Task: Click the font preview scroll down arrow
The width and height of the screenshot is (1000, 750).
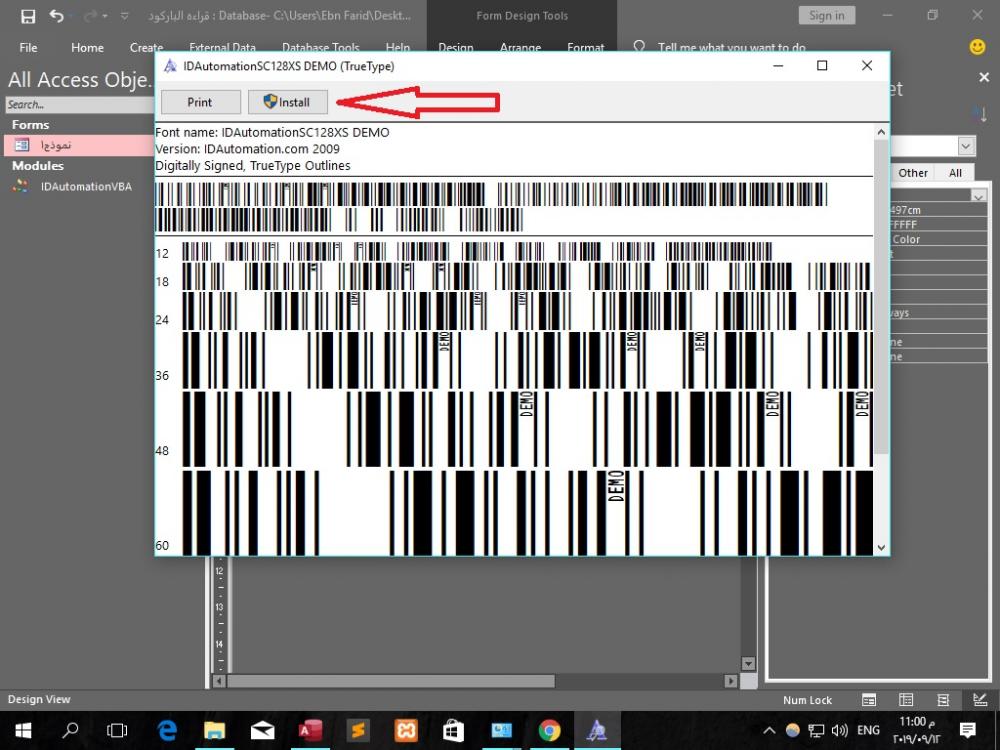Action: [881, 547]
